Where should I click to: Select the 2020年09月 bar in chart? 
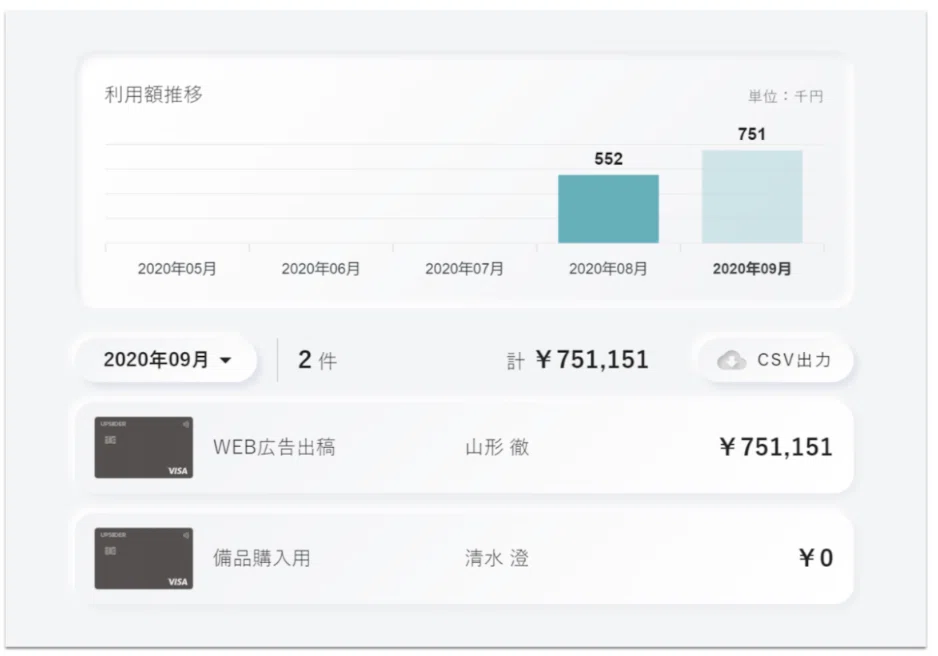pos(752,197)
